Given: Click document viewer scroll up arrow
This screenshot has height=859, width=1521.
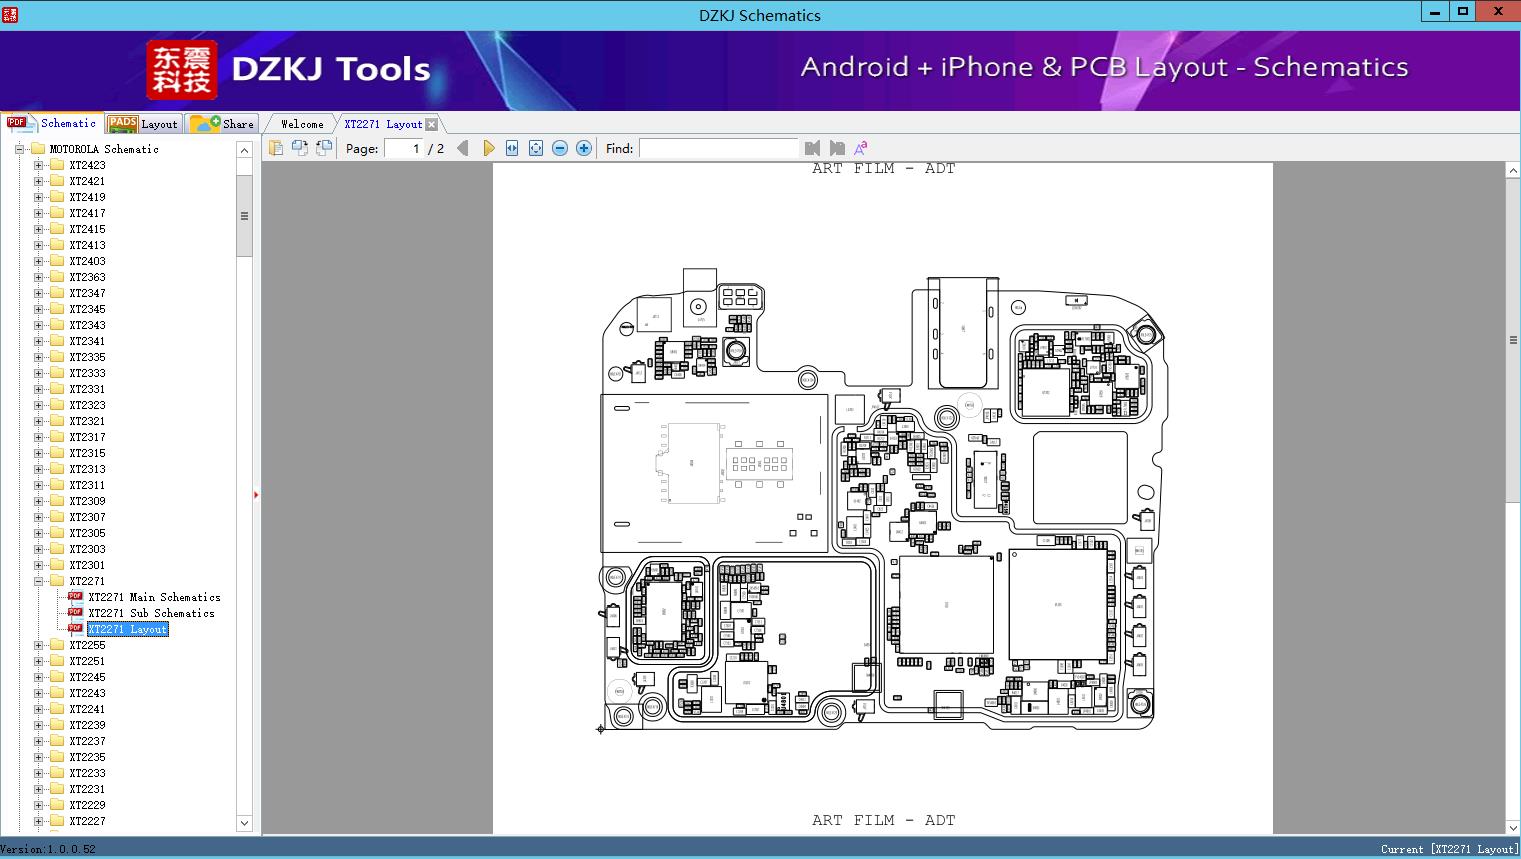Looking at the screenshot, I should pyautogui.click(x=1513, y=171).
